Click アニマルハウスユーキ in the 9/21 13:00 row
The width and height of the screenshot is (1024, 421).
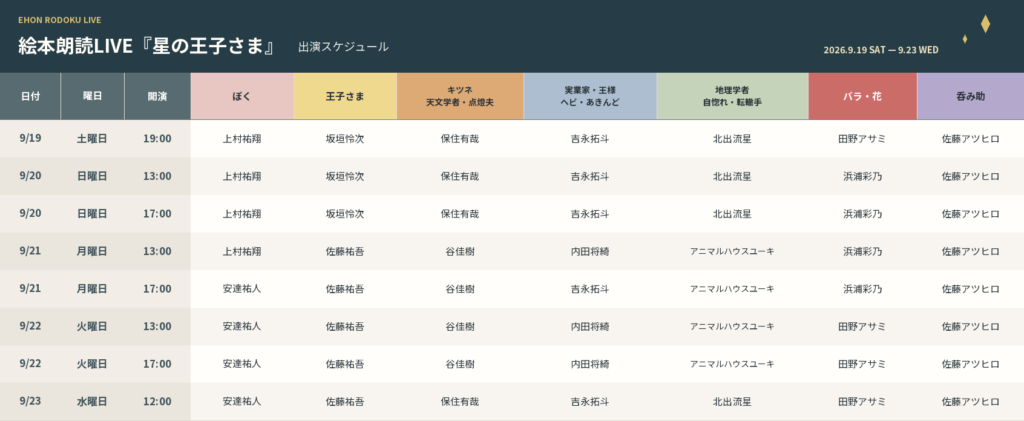click(x=733, y=251)
